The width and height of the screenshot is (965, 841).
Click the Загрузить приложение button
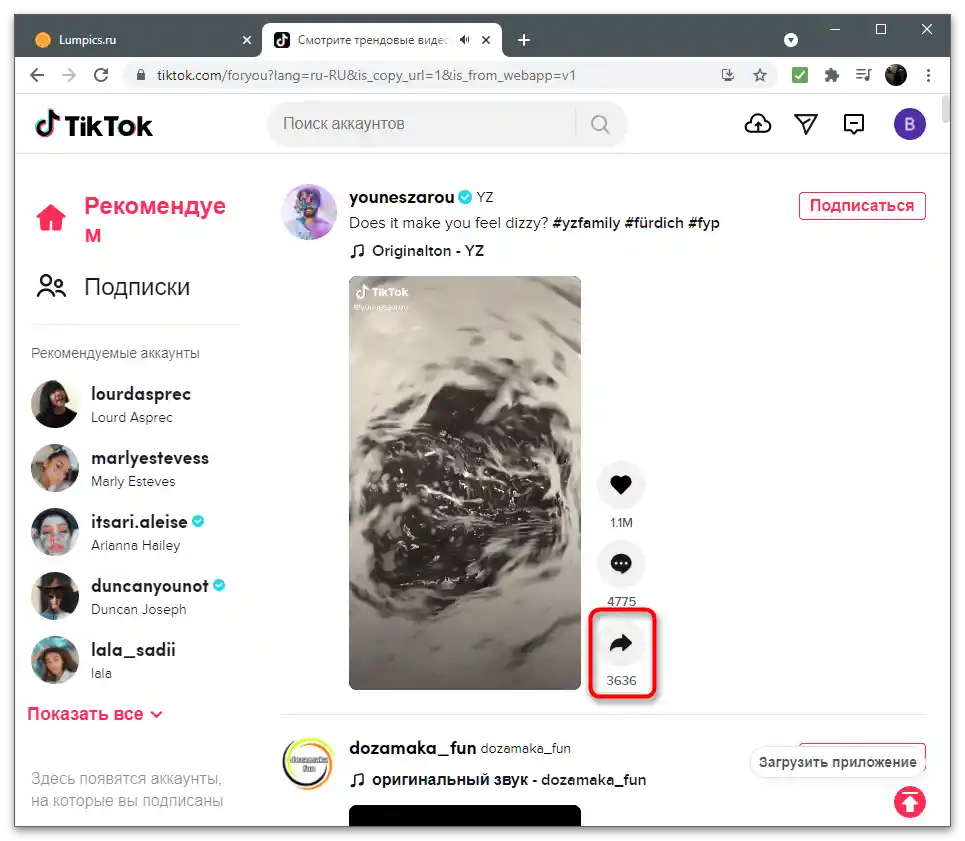pos(837,762)
